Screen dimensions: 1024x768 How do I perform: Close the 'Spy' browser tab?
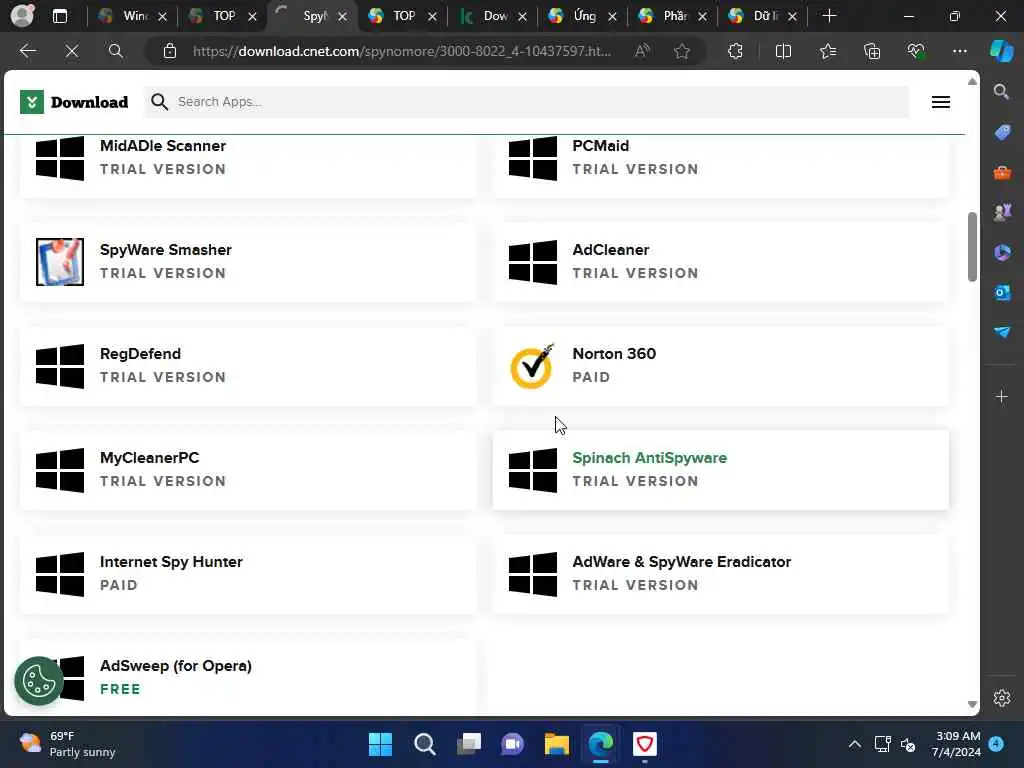coord(342,16)
